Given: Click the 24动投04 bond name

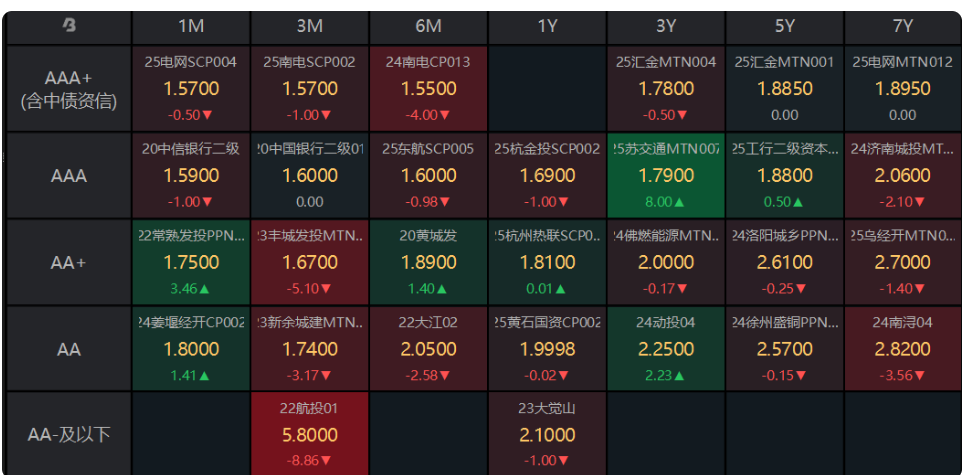Looking at the screenshot, I should point(666,322).
